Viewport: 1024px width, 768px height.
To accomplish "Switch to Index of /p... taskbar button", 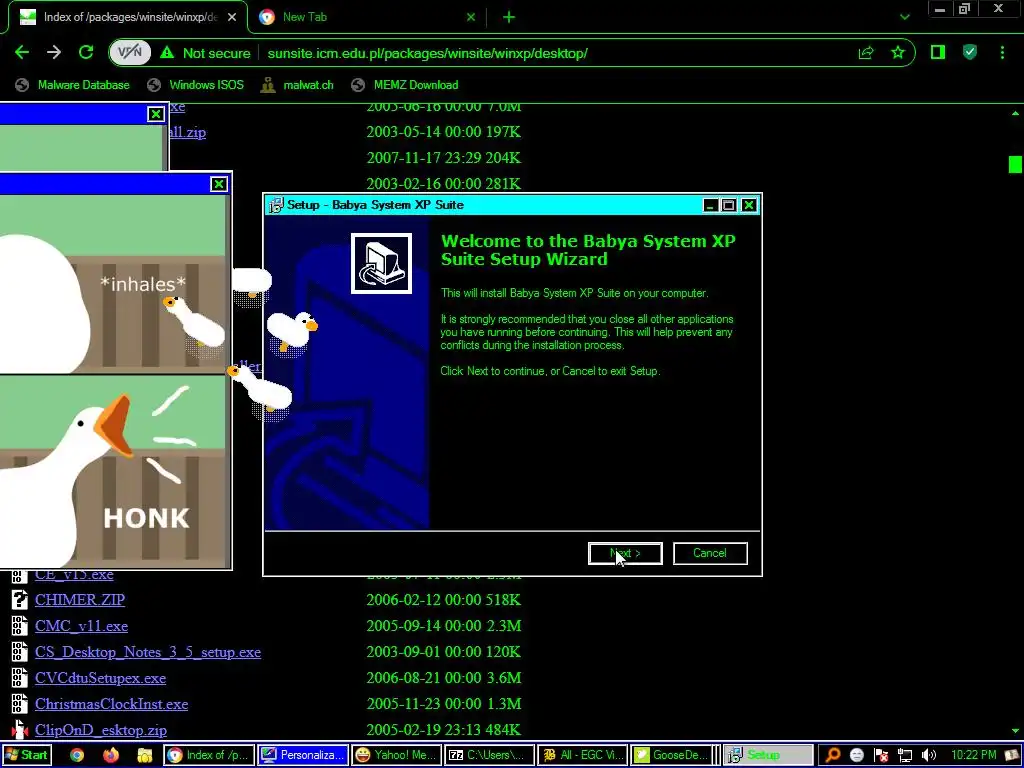I will click(208, 755).
